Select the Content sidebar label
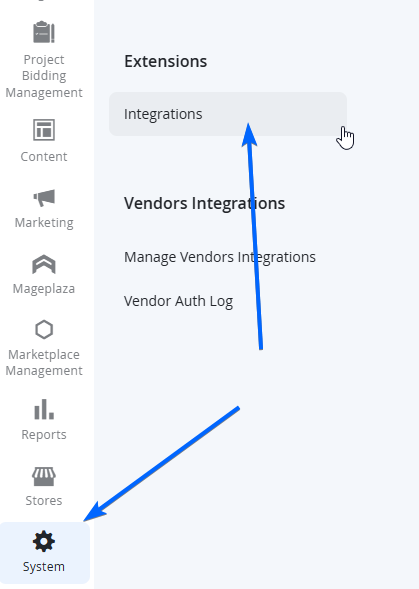 click(44, 157)
